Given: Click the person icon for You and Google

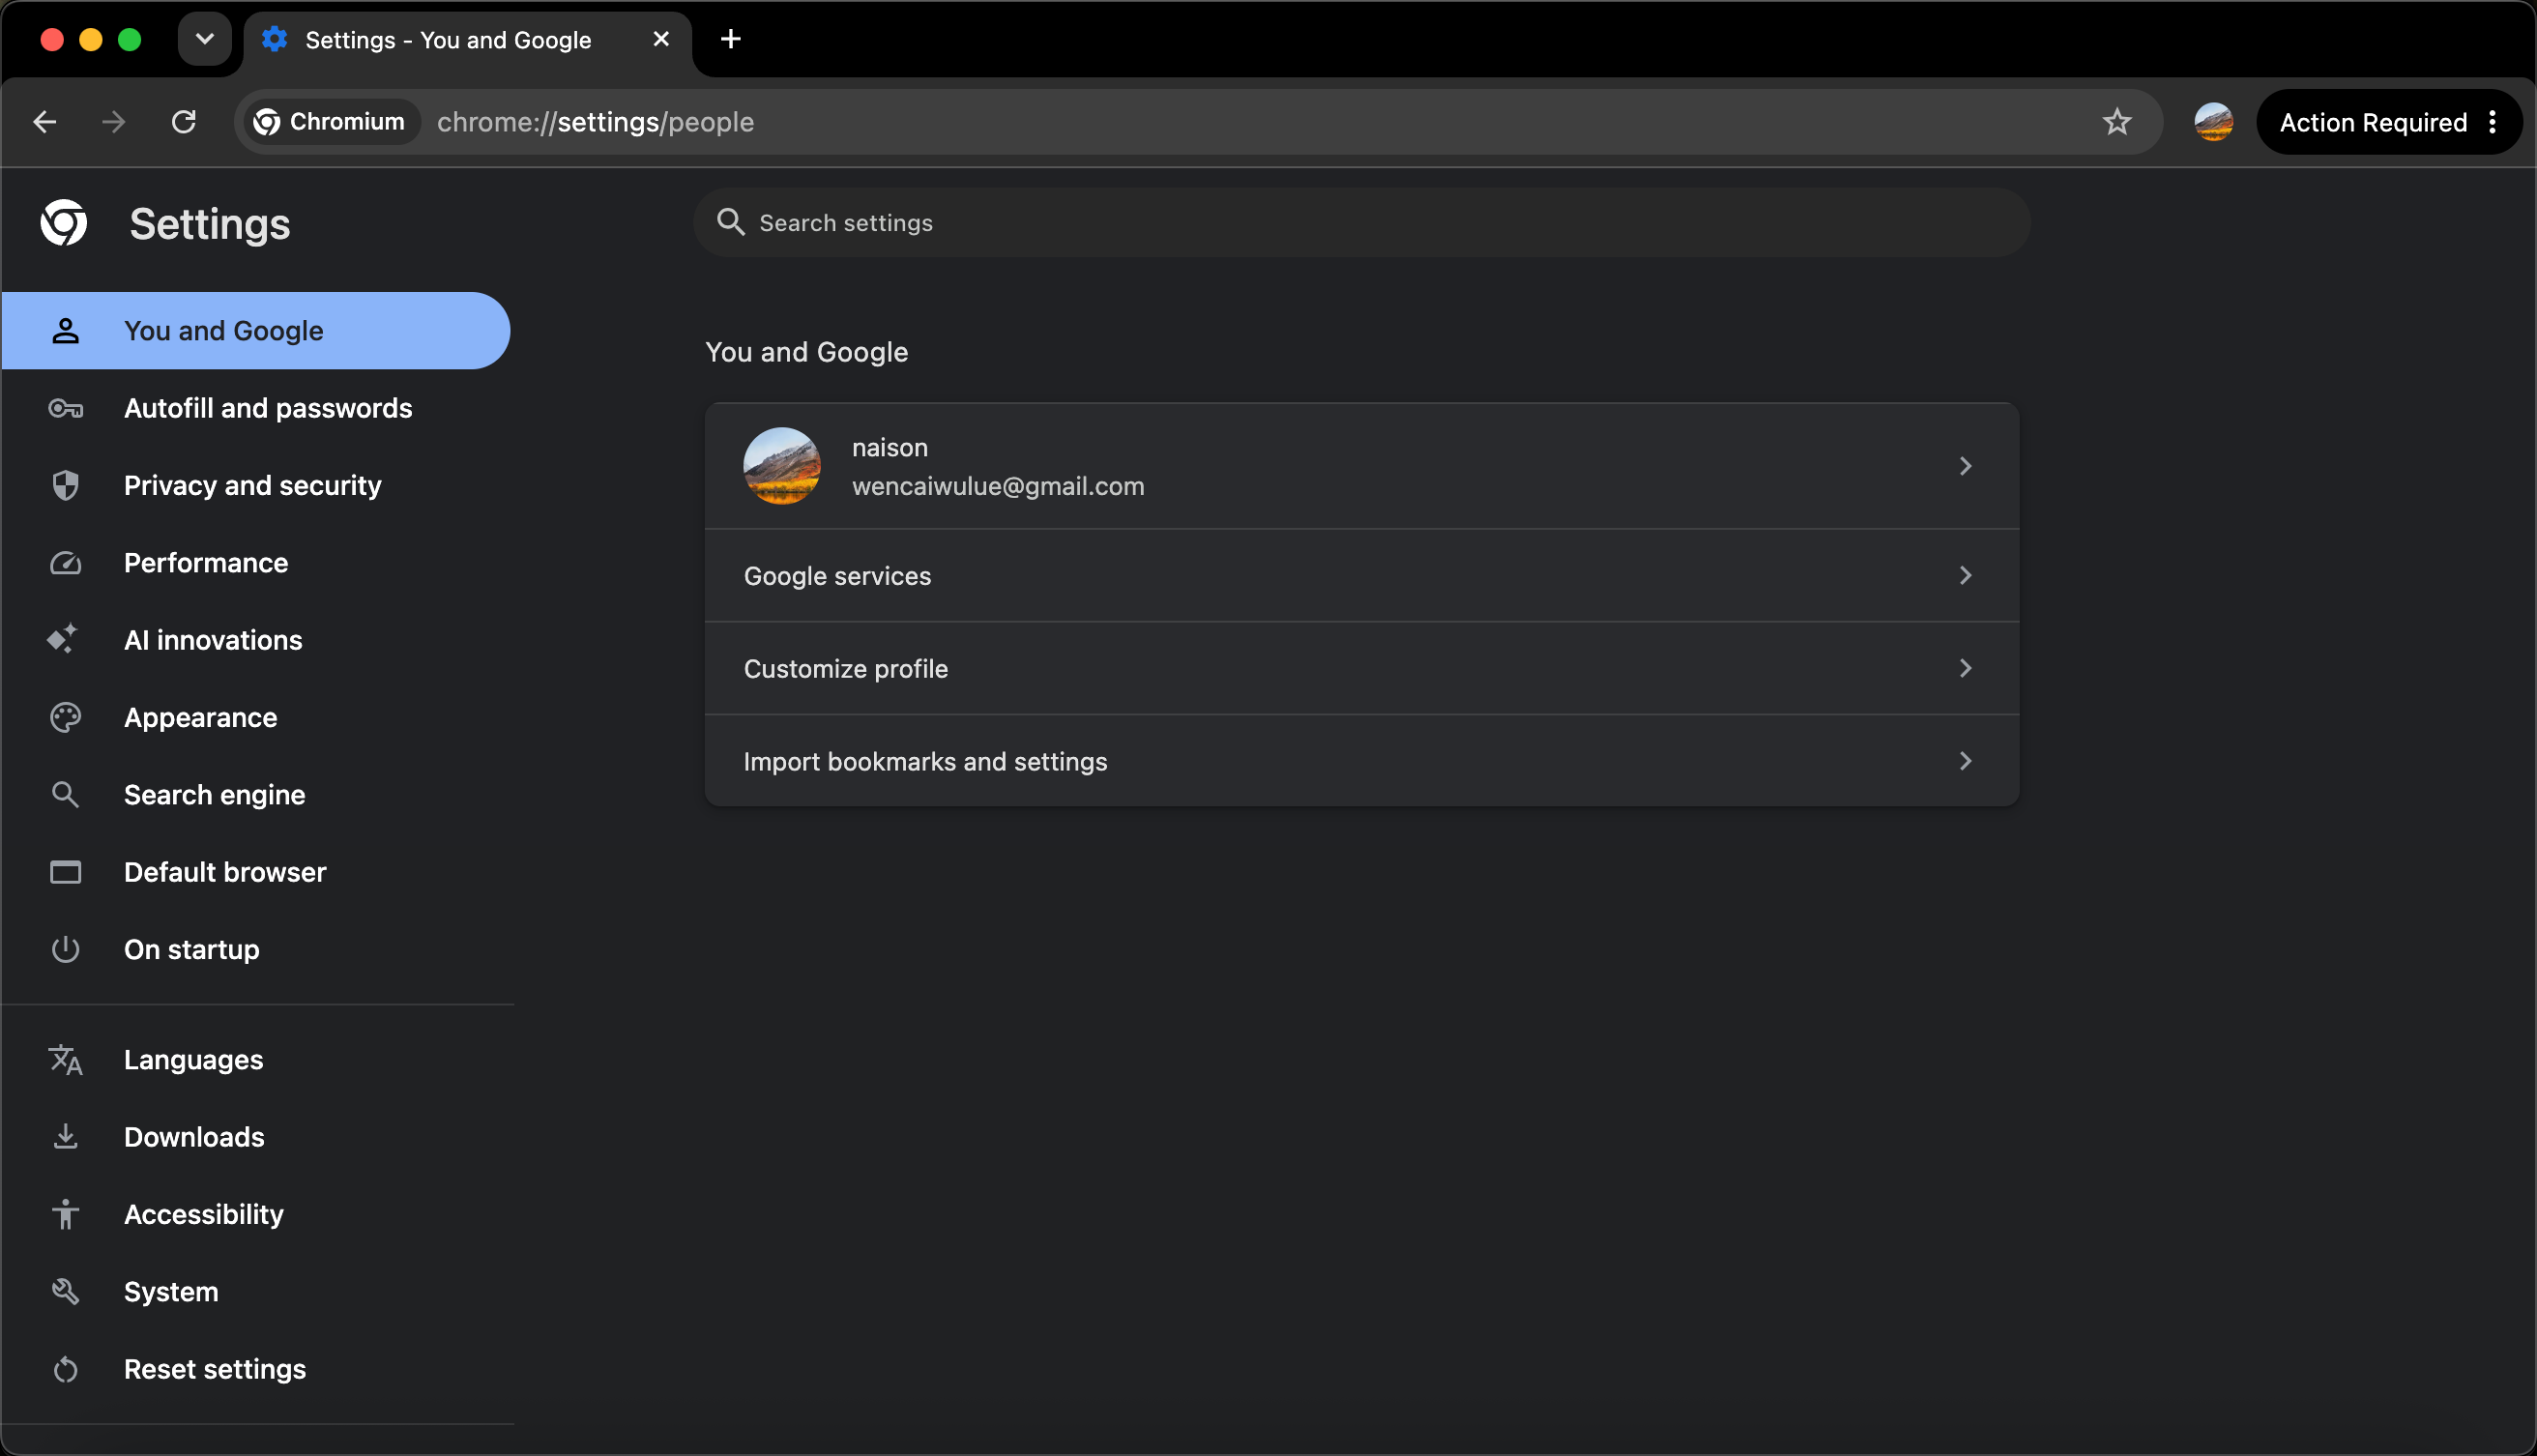Looking at the screenshot, I should coord(66,331).
